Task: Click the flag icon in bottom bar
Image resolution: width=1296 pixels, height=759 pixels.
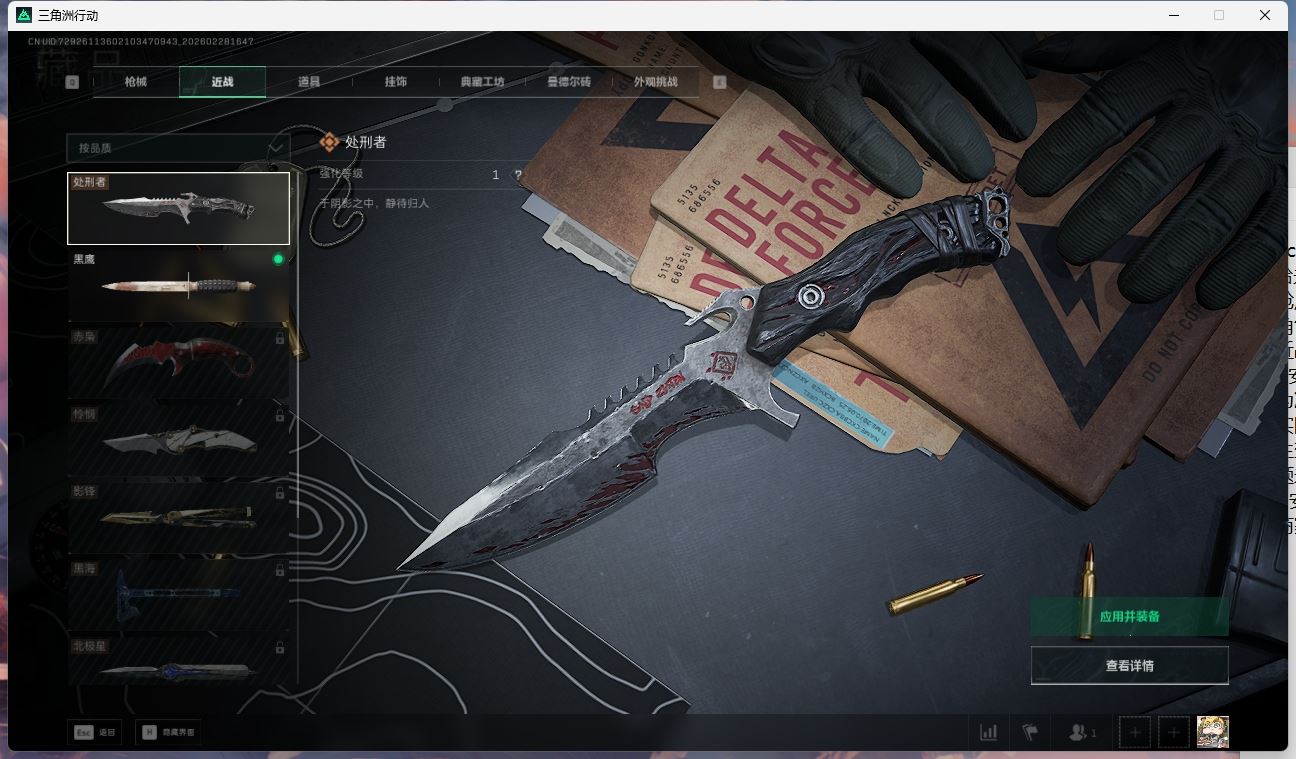Action: coord(1030,732)
